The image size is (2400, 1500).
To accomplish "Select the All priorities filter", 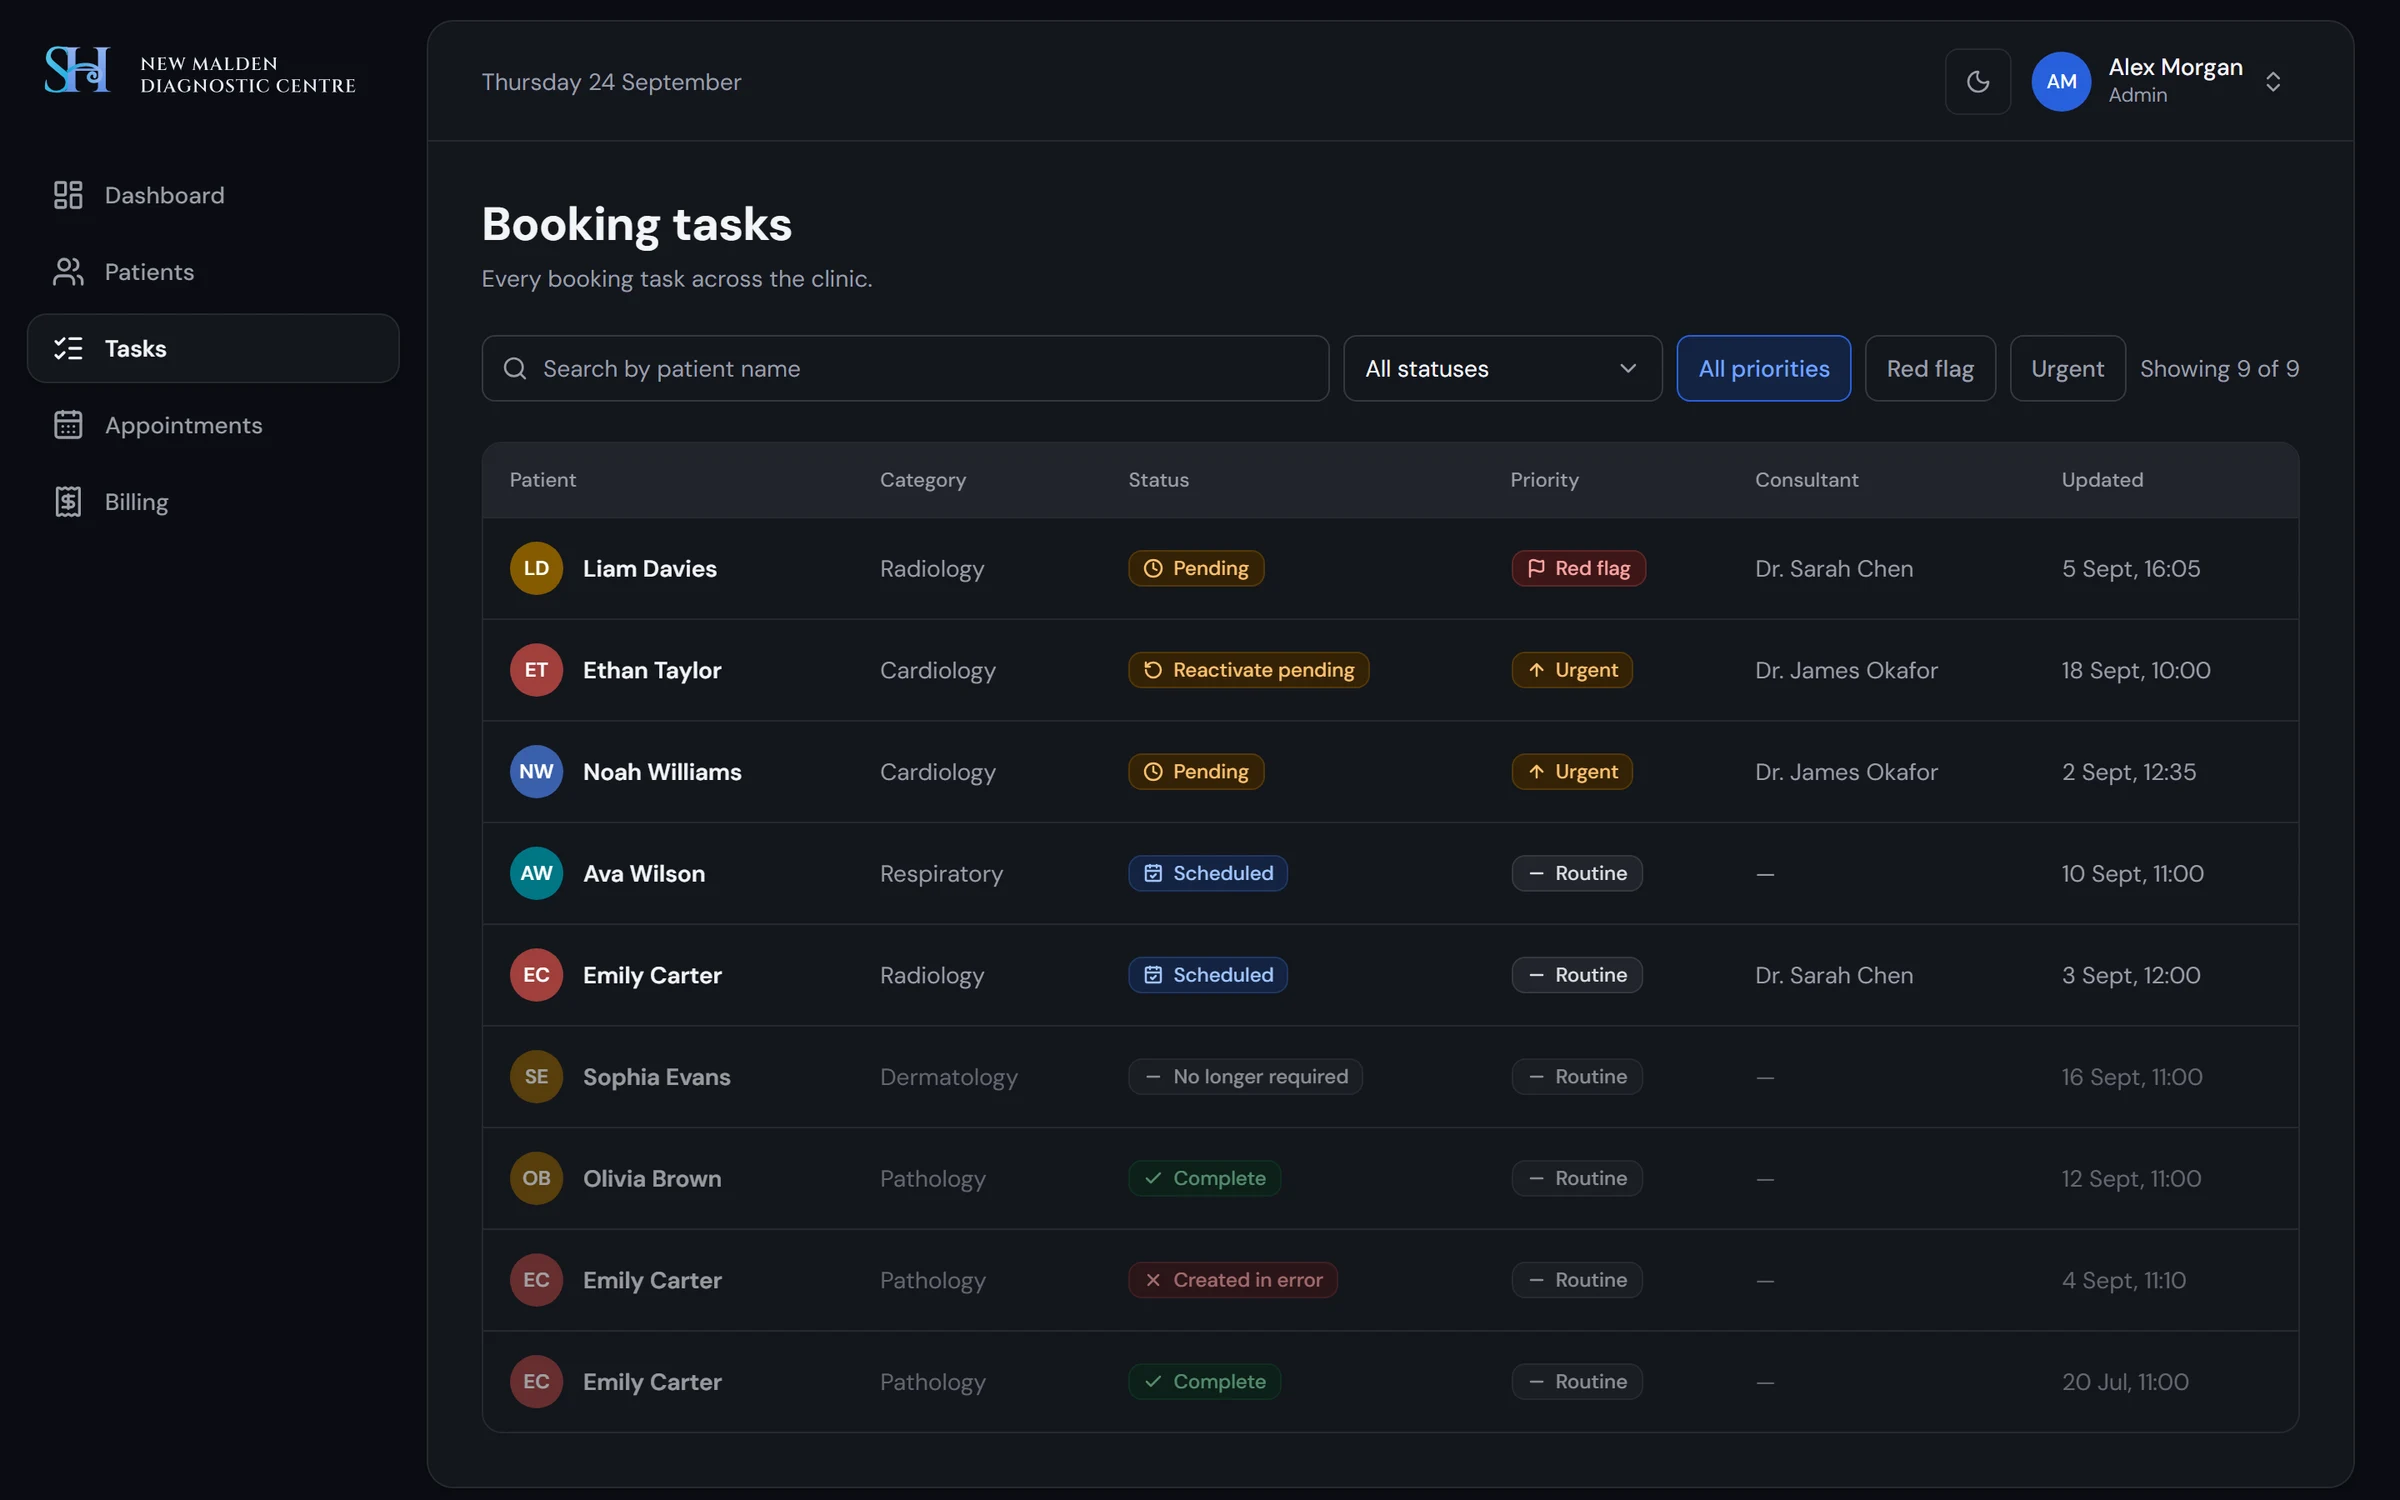I will click(1763, 369).
